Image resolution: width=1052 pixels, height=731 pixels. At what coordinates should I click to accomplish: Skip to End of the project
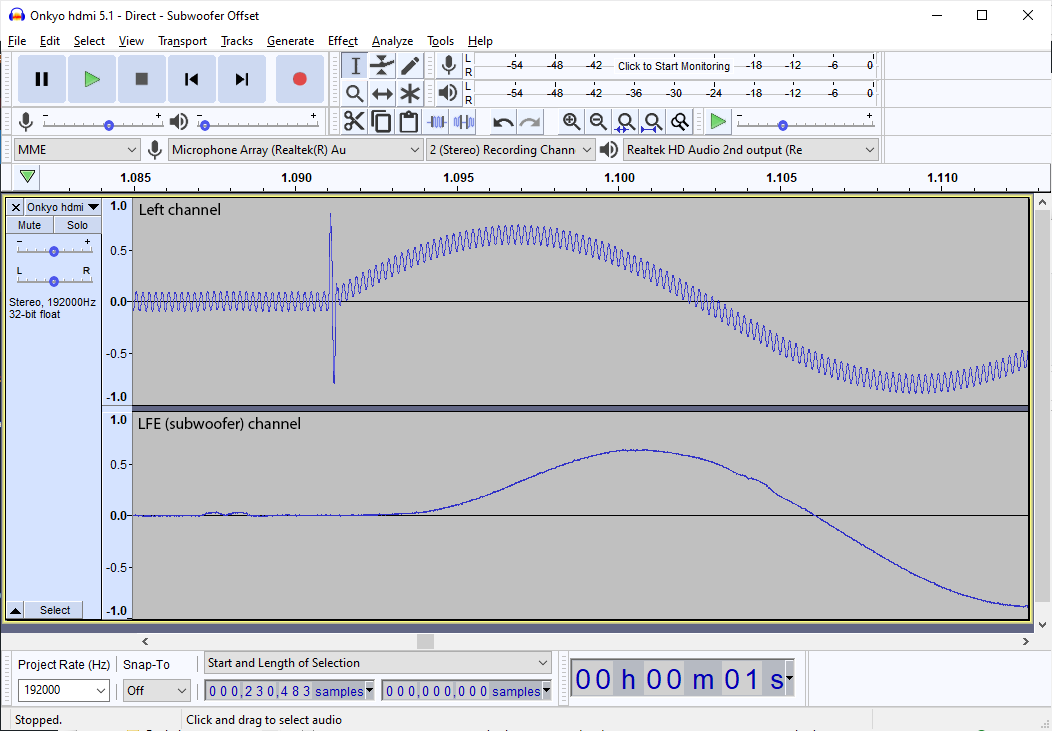click(242, 79)
